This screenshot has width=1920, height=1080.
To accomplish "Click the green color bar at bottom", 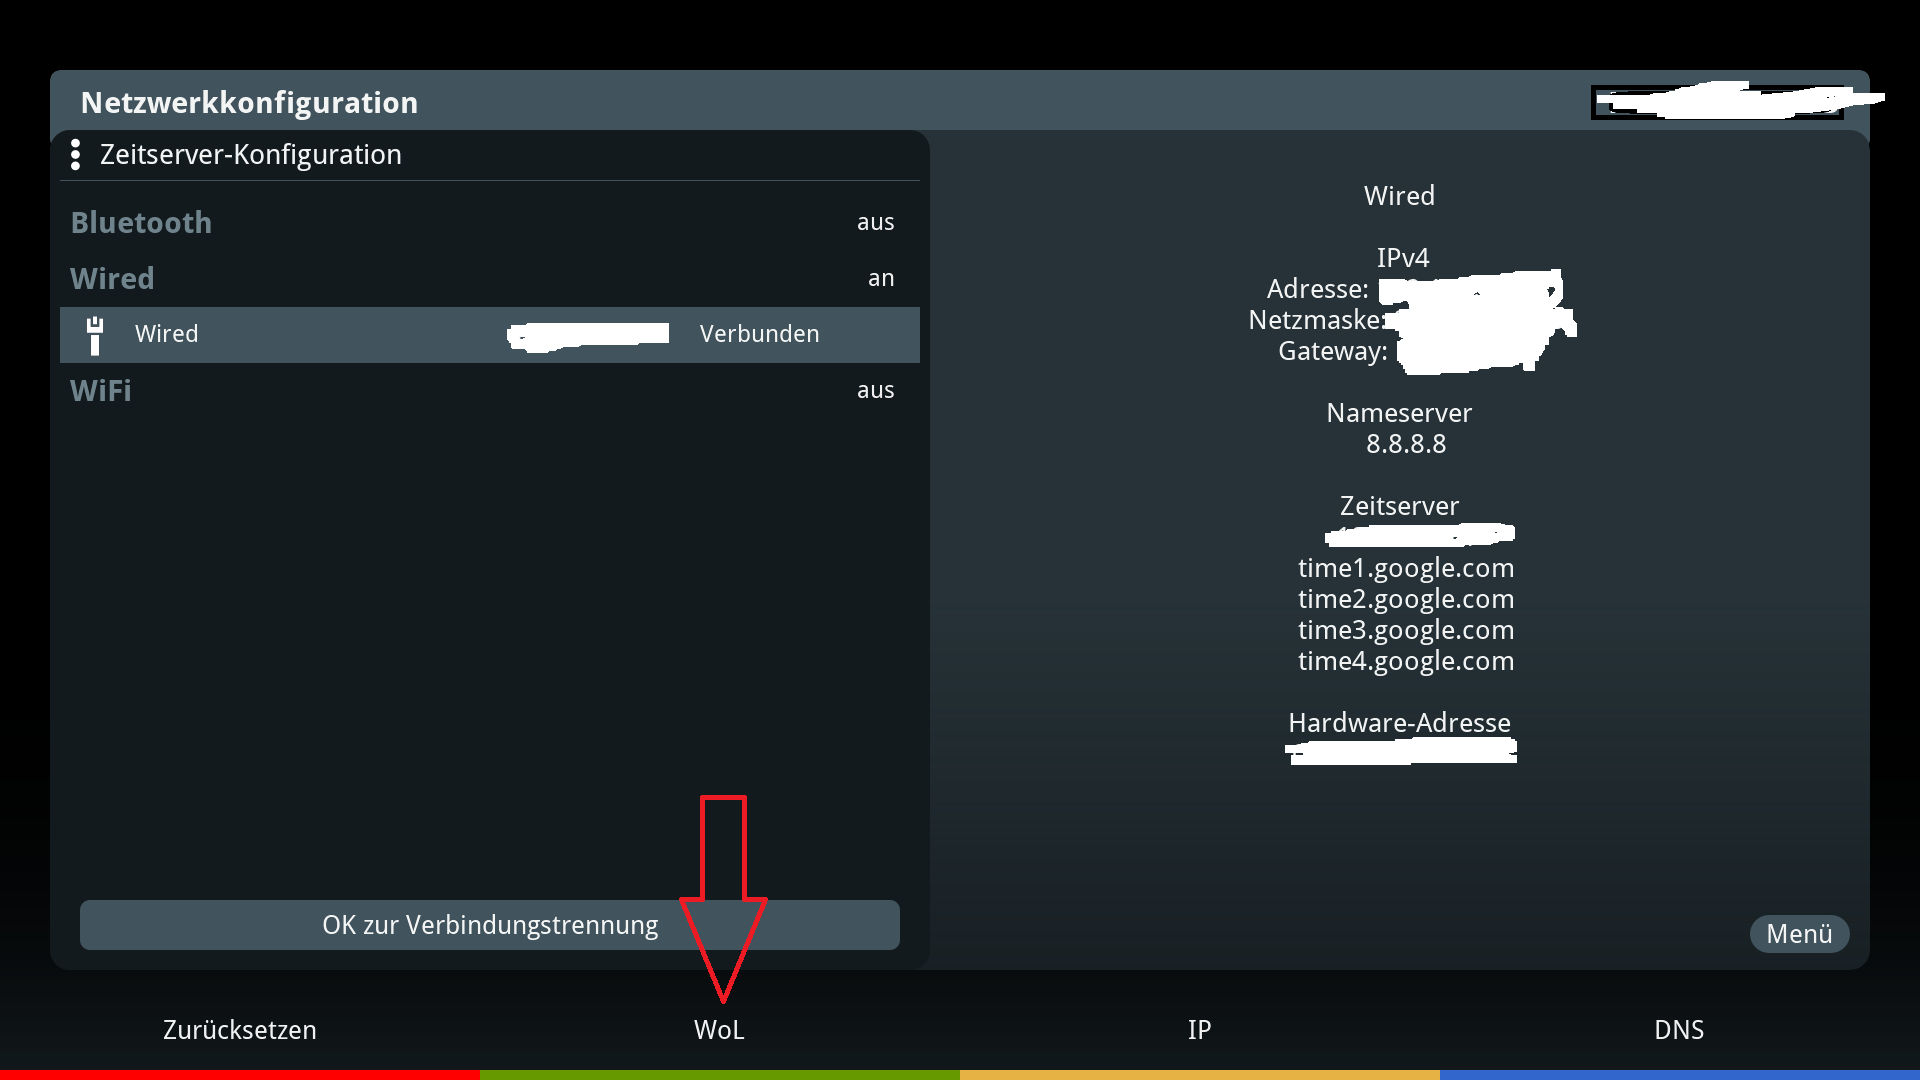I will pos(720,1074).
